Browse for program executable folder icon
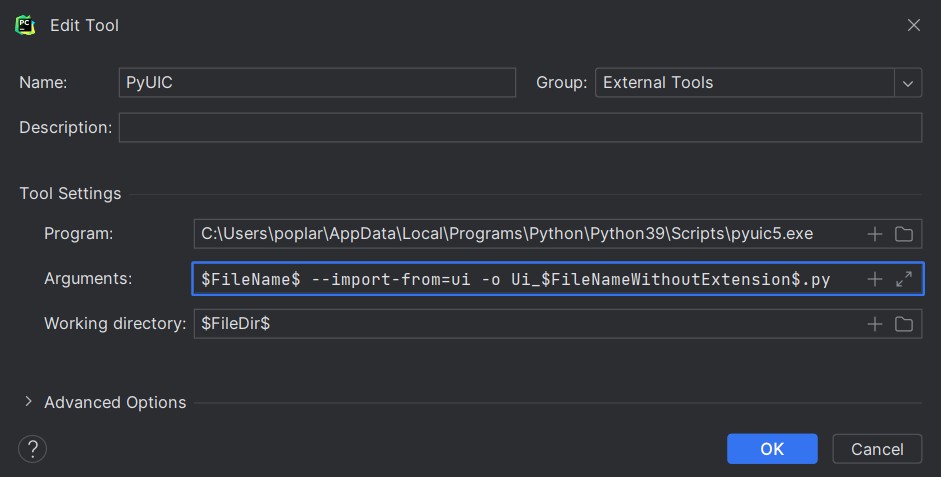The image size is (941, 477). (x=904, y=234)
